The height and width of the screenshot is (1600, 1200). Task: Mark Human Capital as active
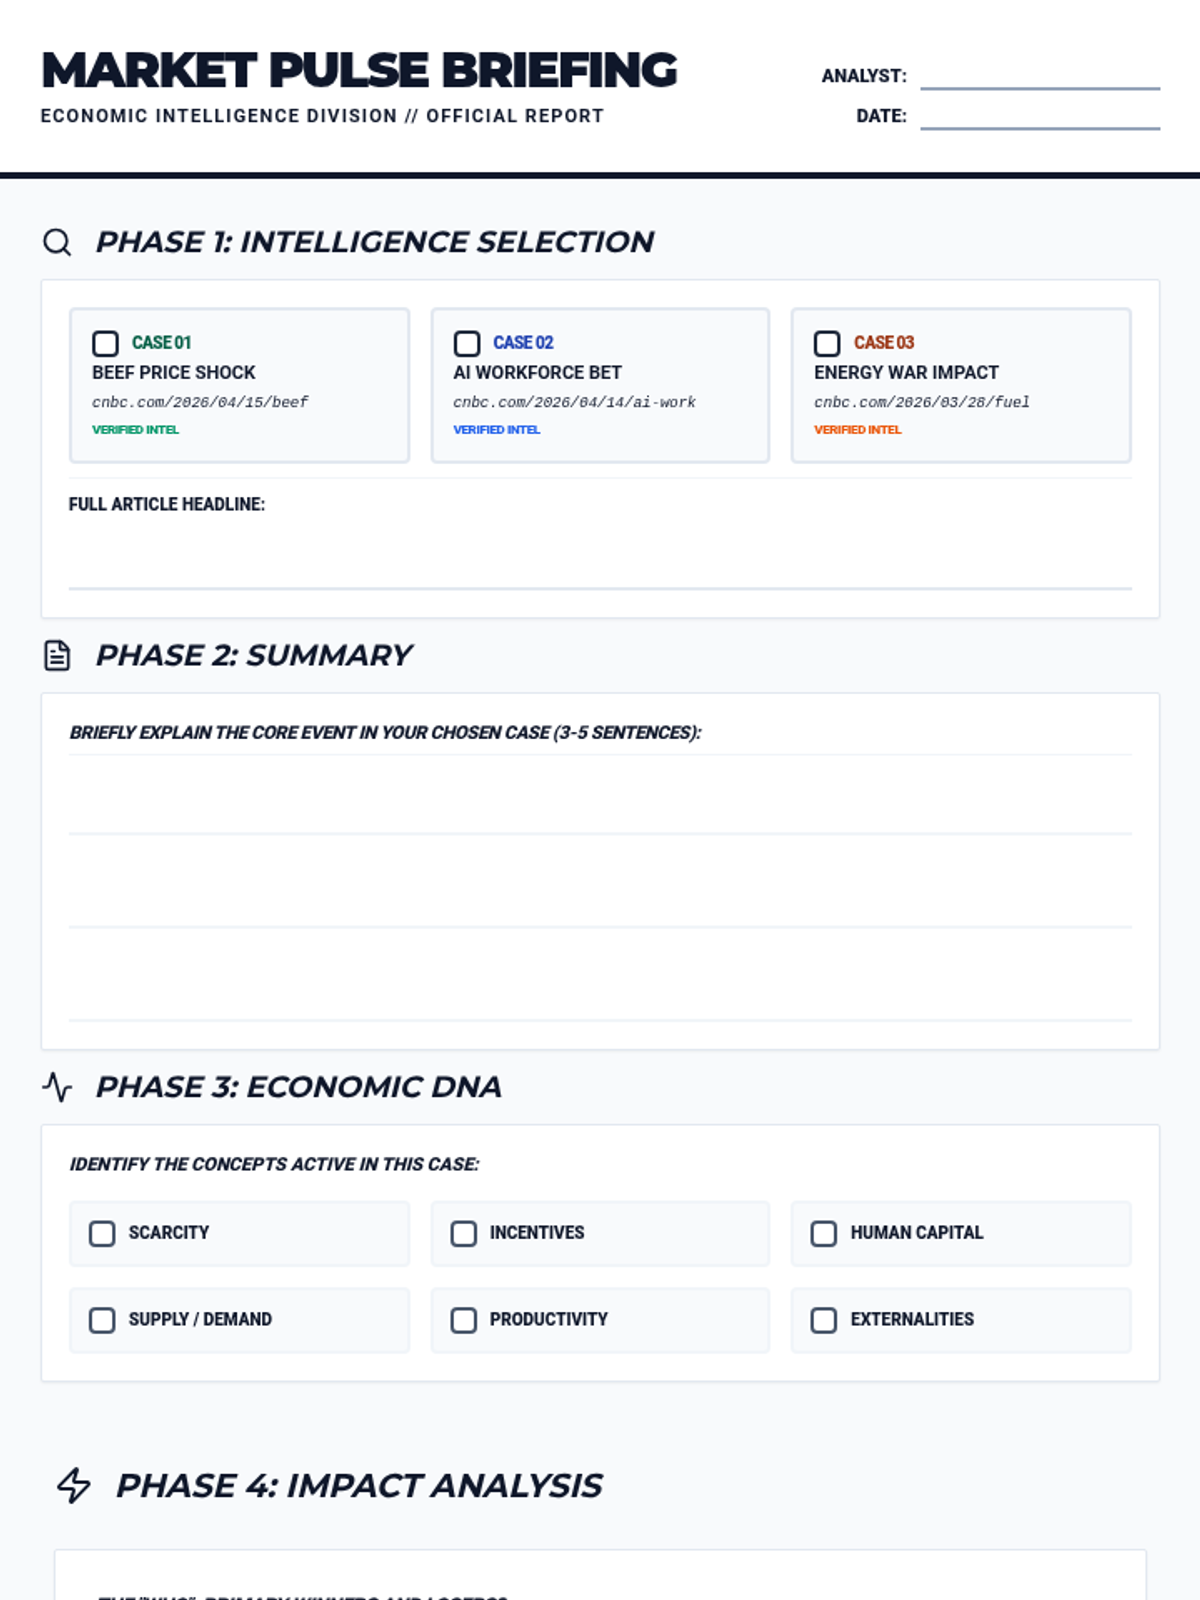pyautogui.click(x=824, y=1234)
